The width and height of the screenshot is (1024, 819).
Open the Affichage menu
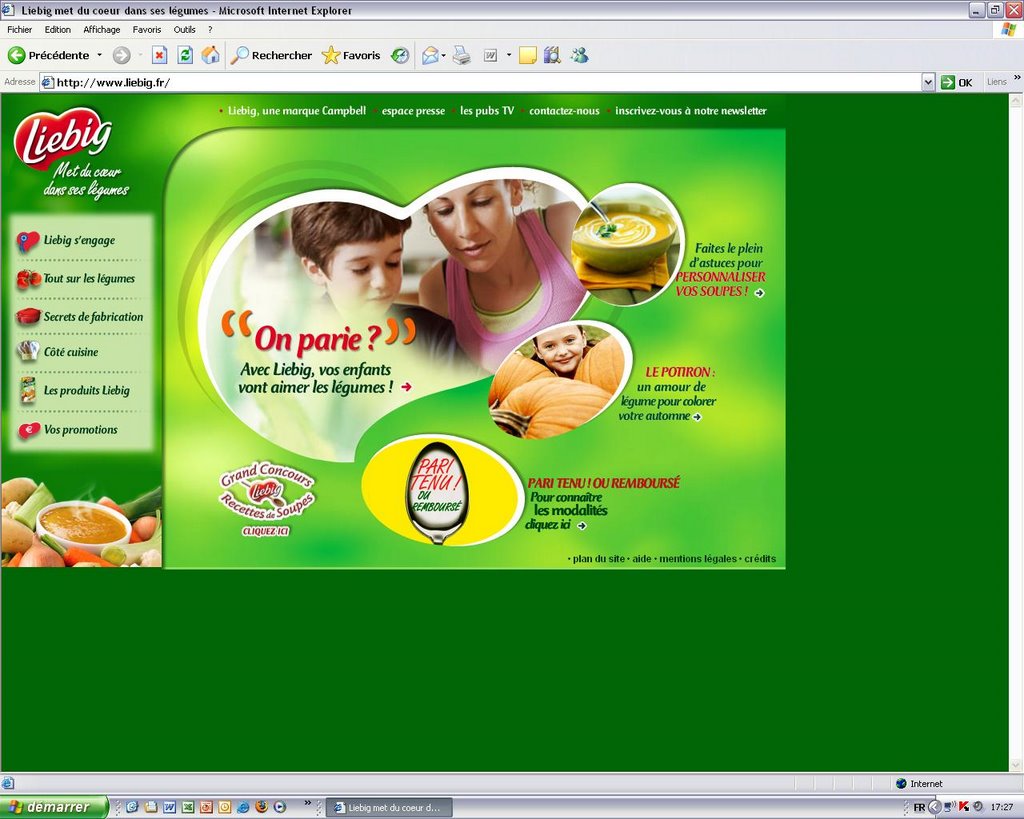pyautogui.click(x=101, y=29)
